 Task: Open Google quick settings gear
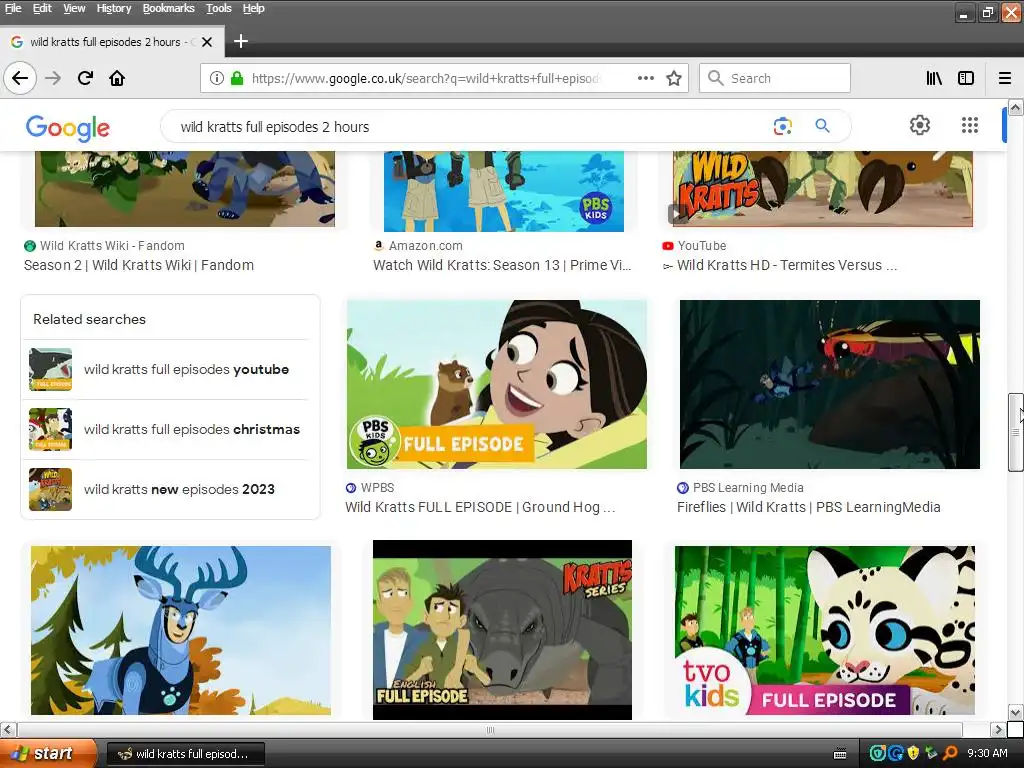920,125
